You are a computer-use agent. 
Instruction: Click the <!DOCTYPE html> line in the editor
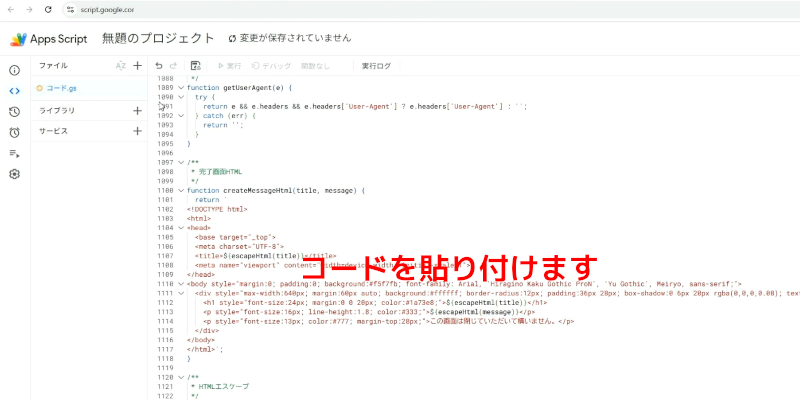(217, 209)
